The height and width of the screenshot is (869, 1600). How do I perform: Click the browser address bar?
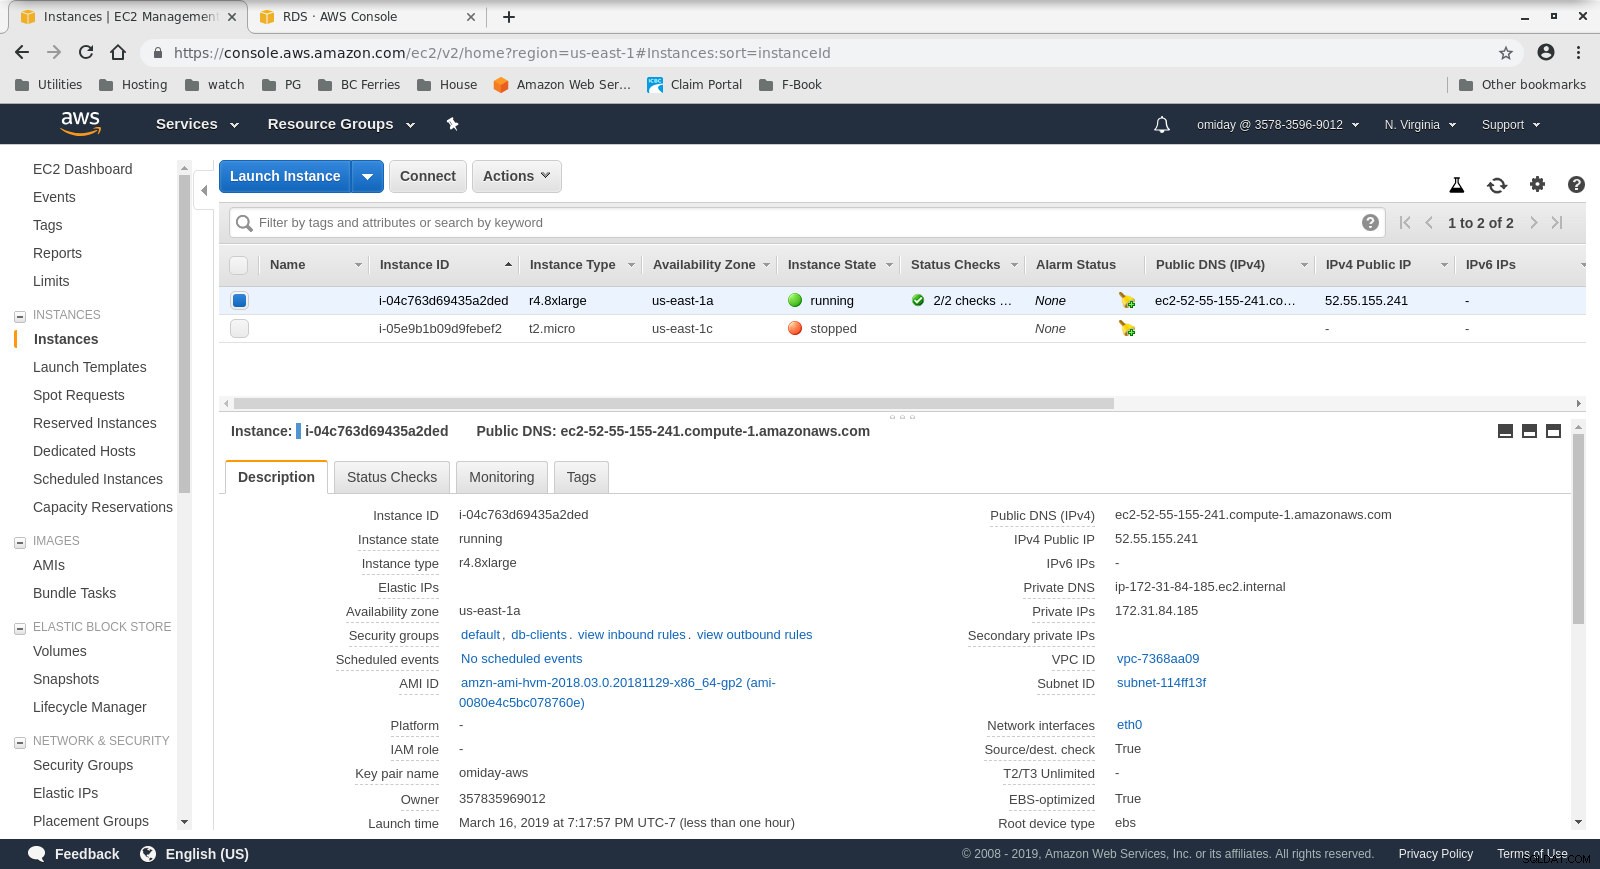[x=830, y=53]
